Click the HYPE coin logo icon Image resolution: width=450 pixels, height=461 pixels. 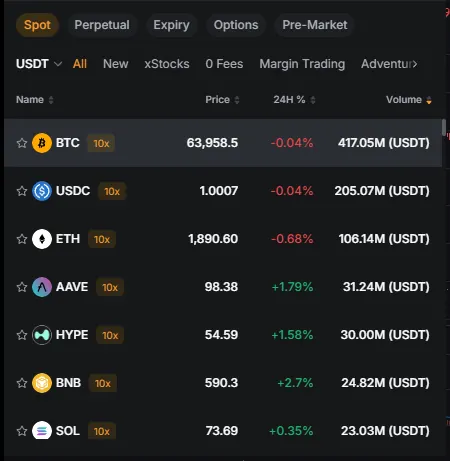tap(42, 335)
